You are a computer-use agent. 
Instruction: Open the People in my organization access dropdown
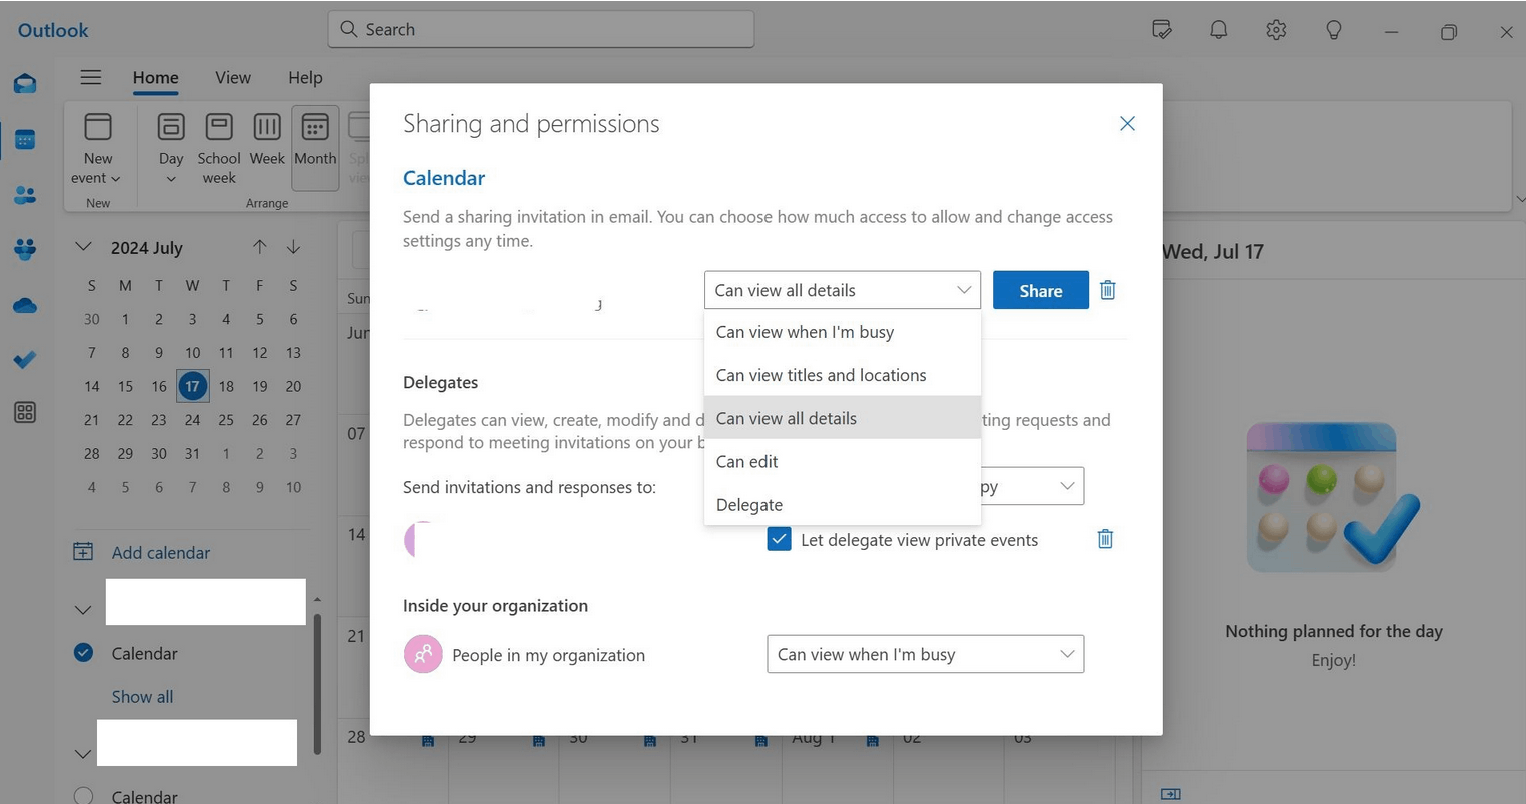[x=924, y=654]
